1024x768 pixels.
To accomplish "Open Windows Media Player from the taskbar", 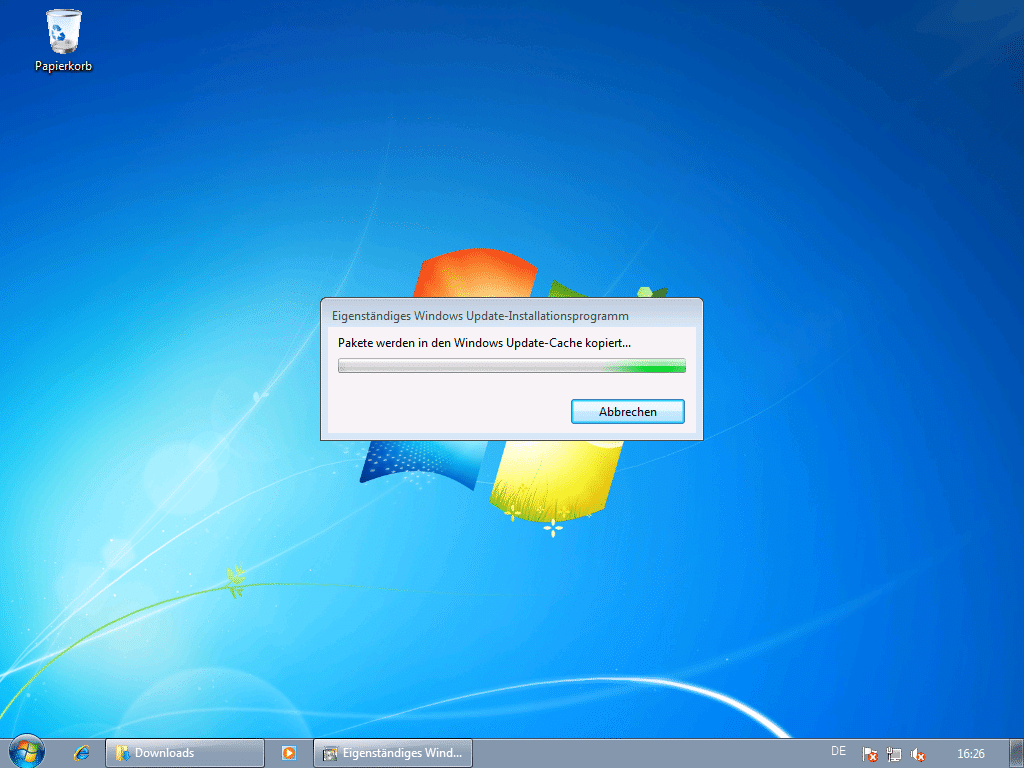I will tap(289, 753).
